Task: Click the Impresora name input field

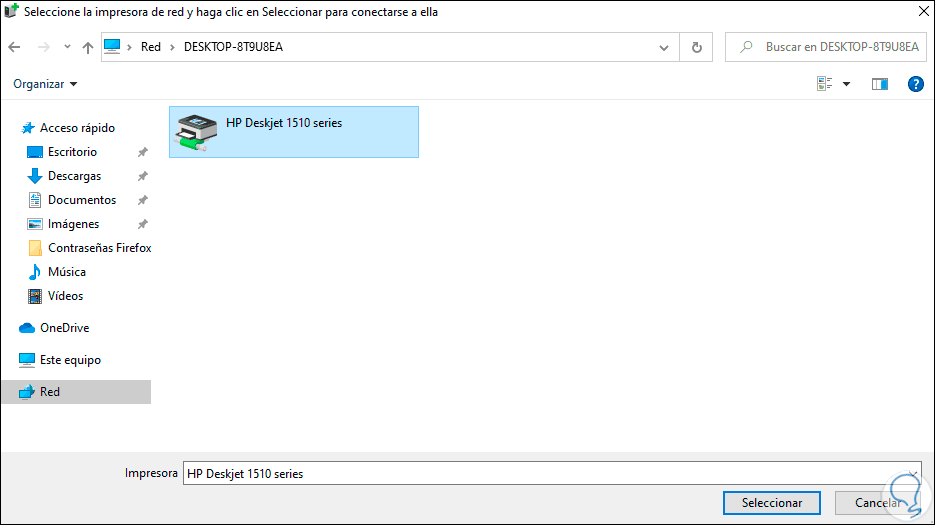Action: coord(552,473)
